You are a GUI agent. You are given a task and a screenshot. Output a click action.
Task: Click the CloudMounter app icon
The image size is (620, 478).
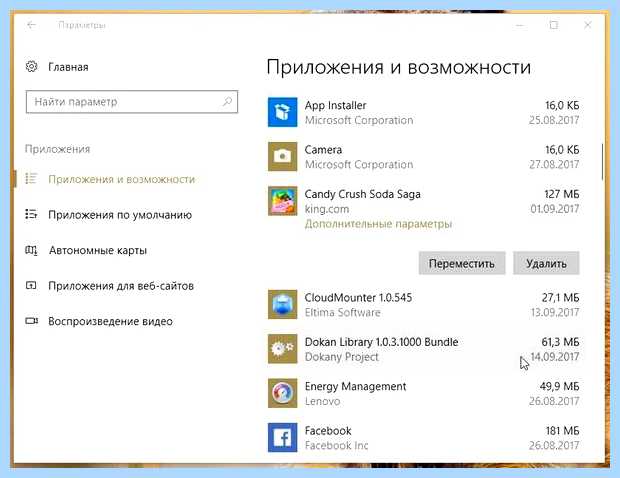pos(282,304)
